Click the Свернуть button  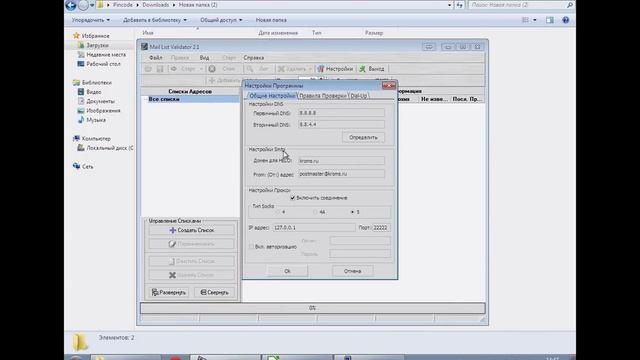[x=214, y=293]
